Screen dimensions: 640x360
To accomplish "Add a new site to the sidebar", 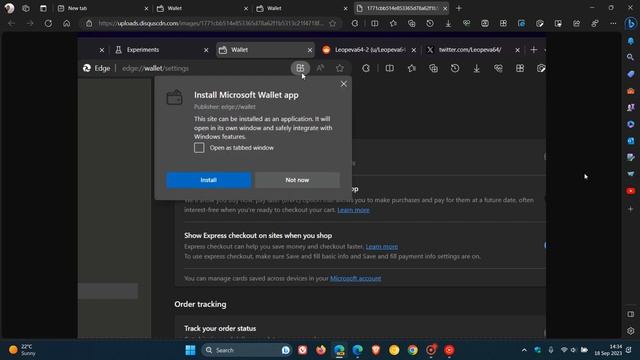I will pos(631,209).
